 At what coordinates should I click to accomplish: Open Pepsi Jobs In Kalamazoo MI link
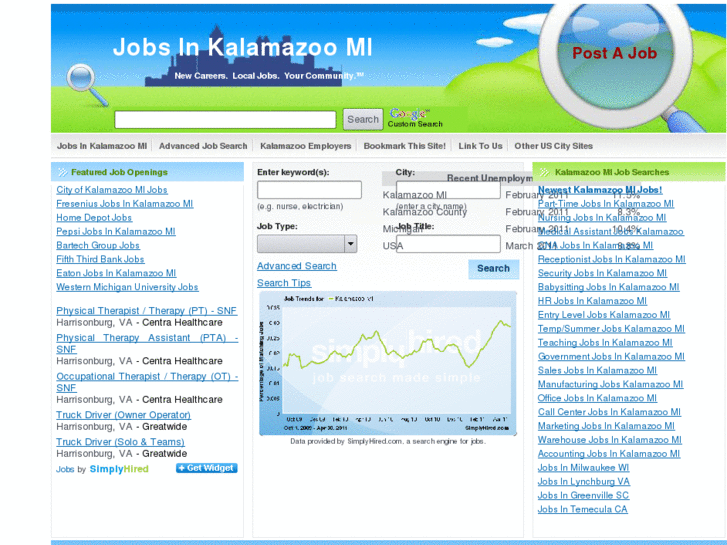[x=116, y=232]
